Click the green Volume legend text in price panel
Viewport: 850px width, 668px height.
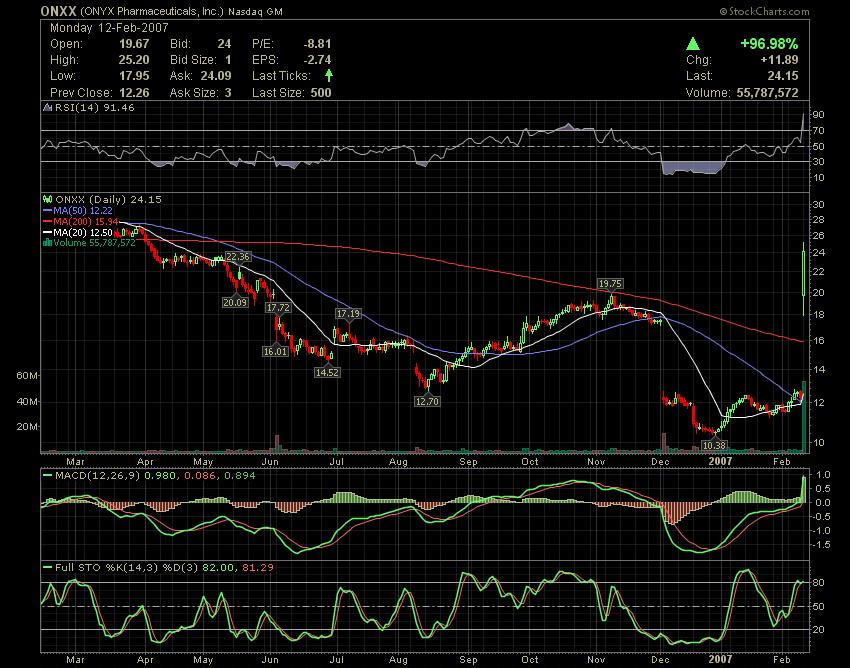94,243
